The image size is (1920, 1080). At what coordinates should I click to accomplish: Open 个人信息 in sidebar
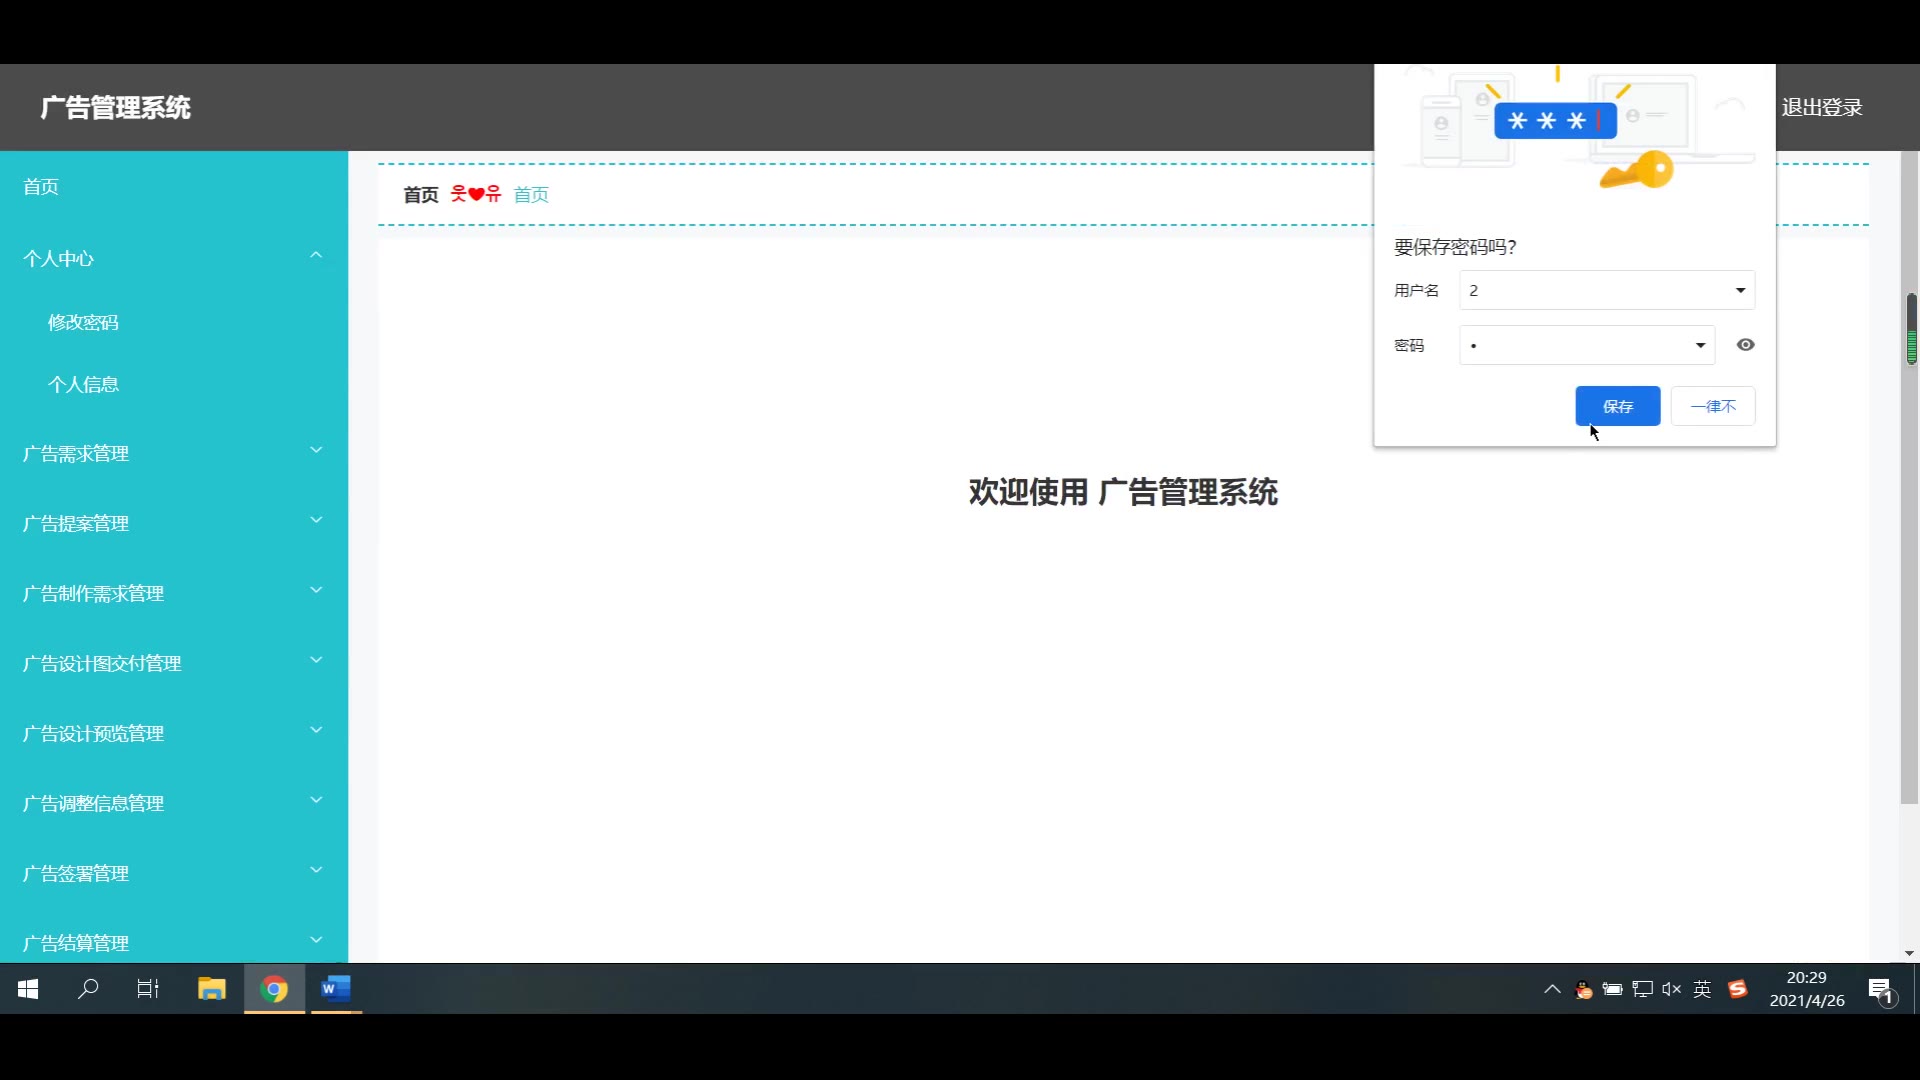tap(83, 384)
